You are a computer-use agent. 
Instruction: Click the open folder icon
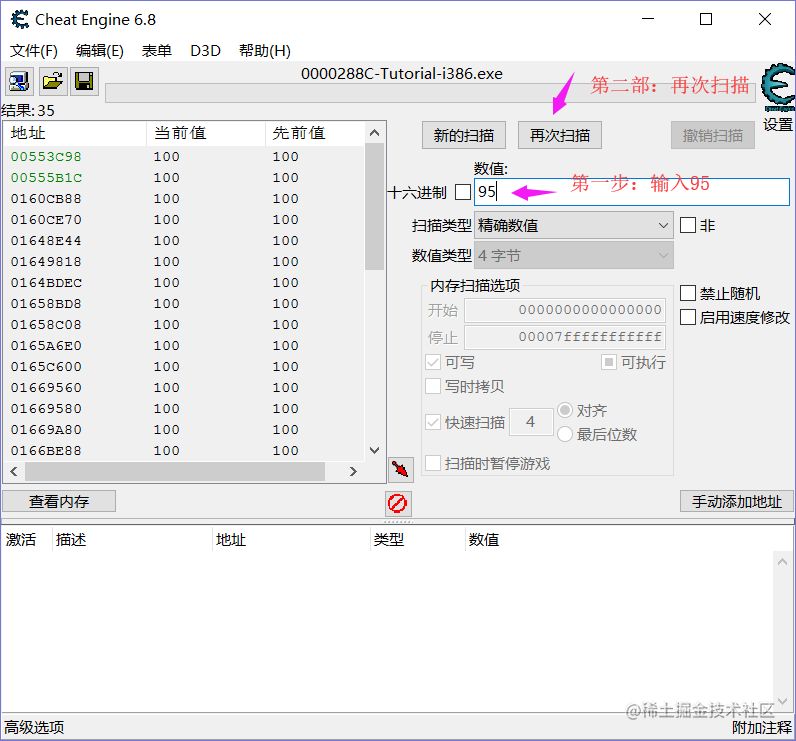[x=53, y=81]
